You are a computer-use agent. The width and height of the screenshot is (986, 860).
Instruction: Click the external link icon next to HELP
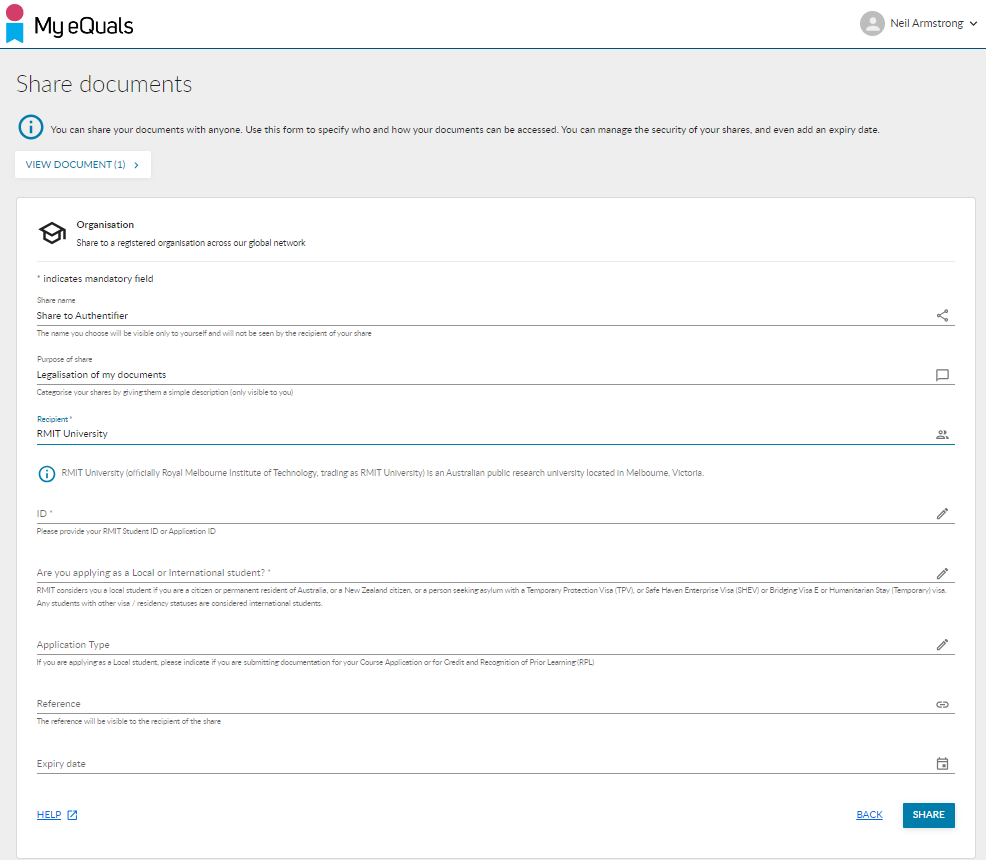(72, 815)
